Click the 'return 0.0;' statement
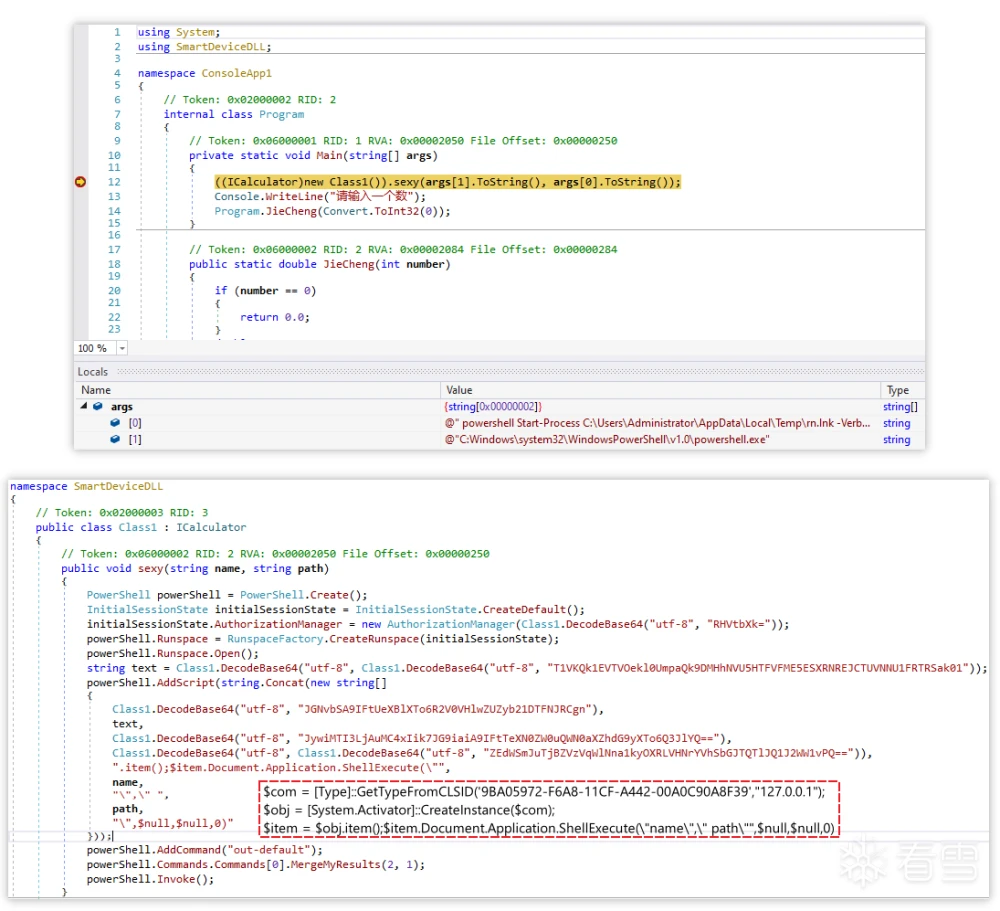The image size is (1000, 911). 275,317
